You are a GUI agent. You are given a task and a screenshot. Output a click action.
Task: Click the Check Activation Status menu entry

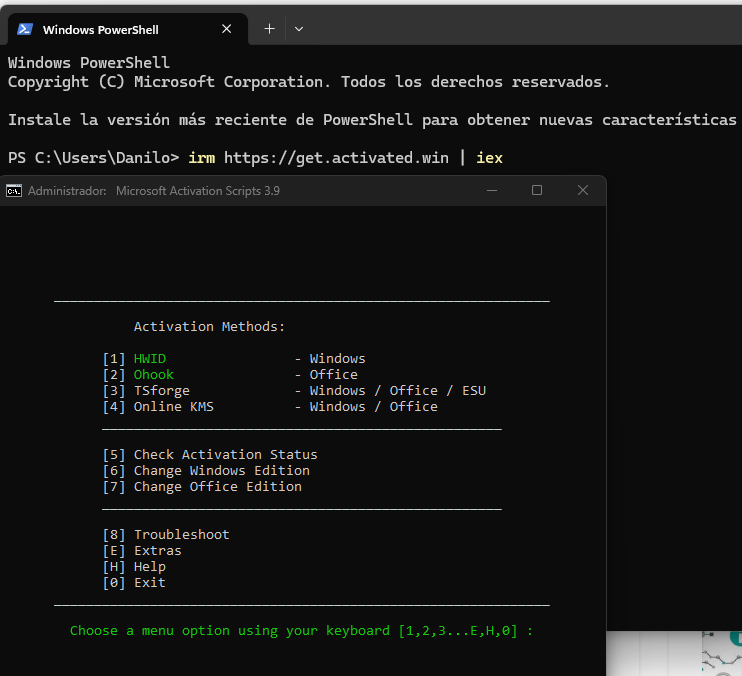click(225, 455)
